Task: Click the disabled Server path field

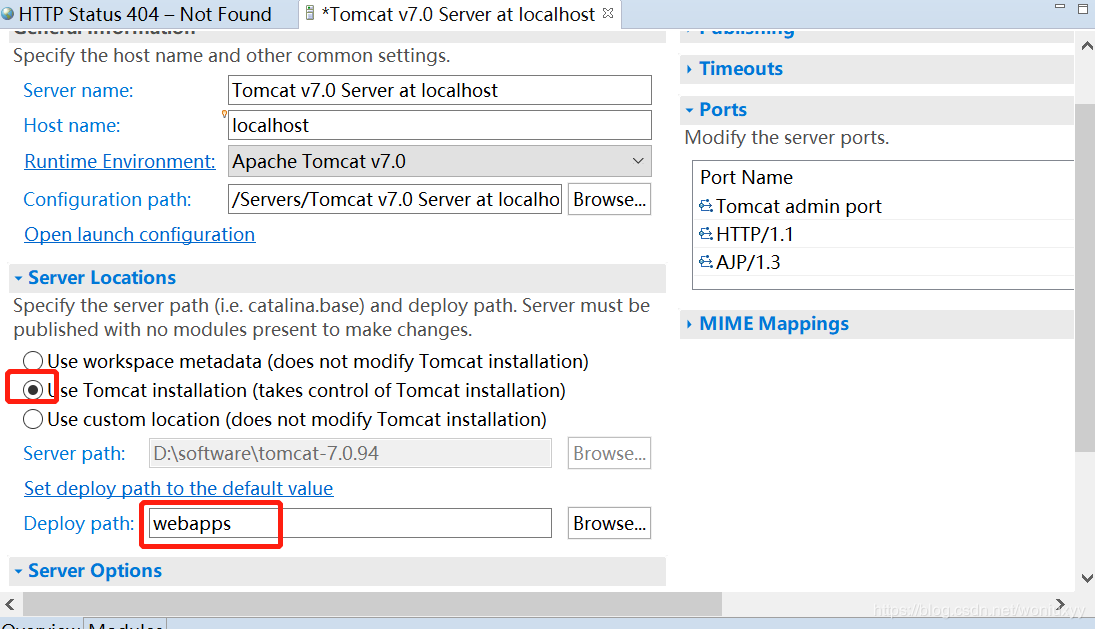Action: coord(350,454)
